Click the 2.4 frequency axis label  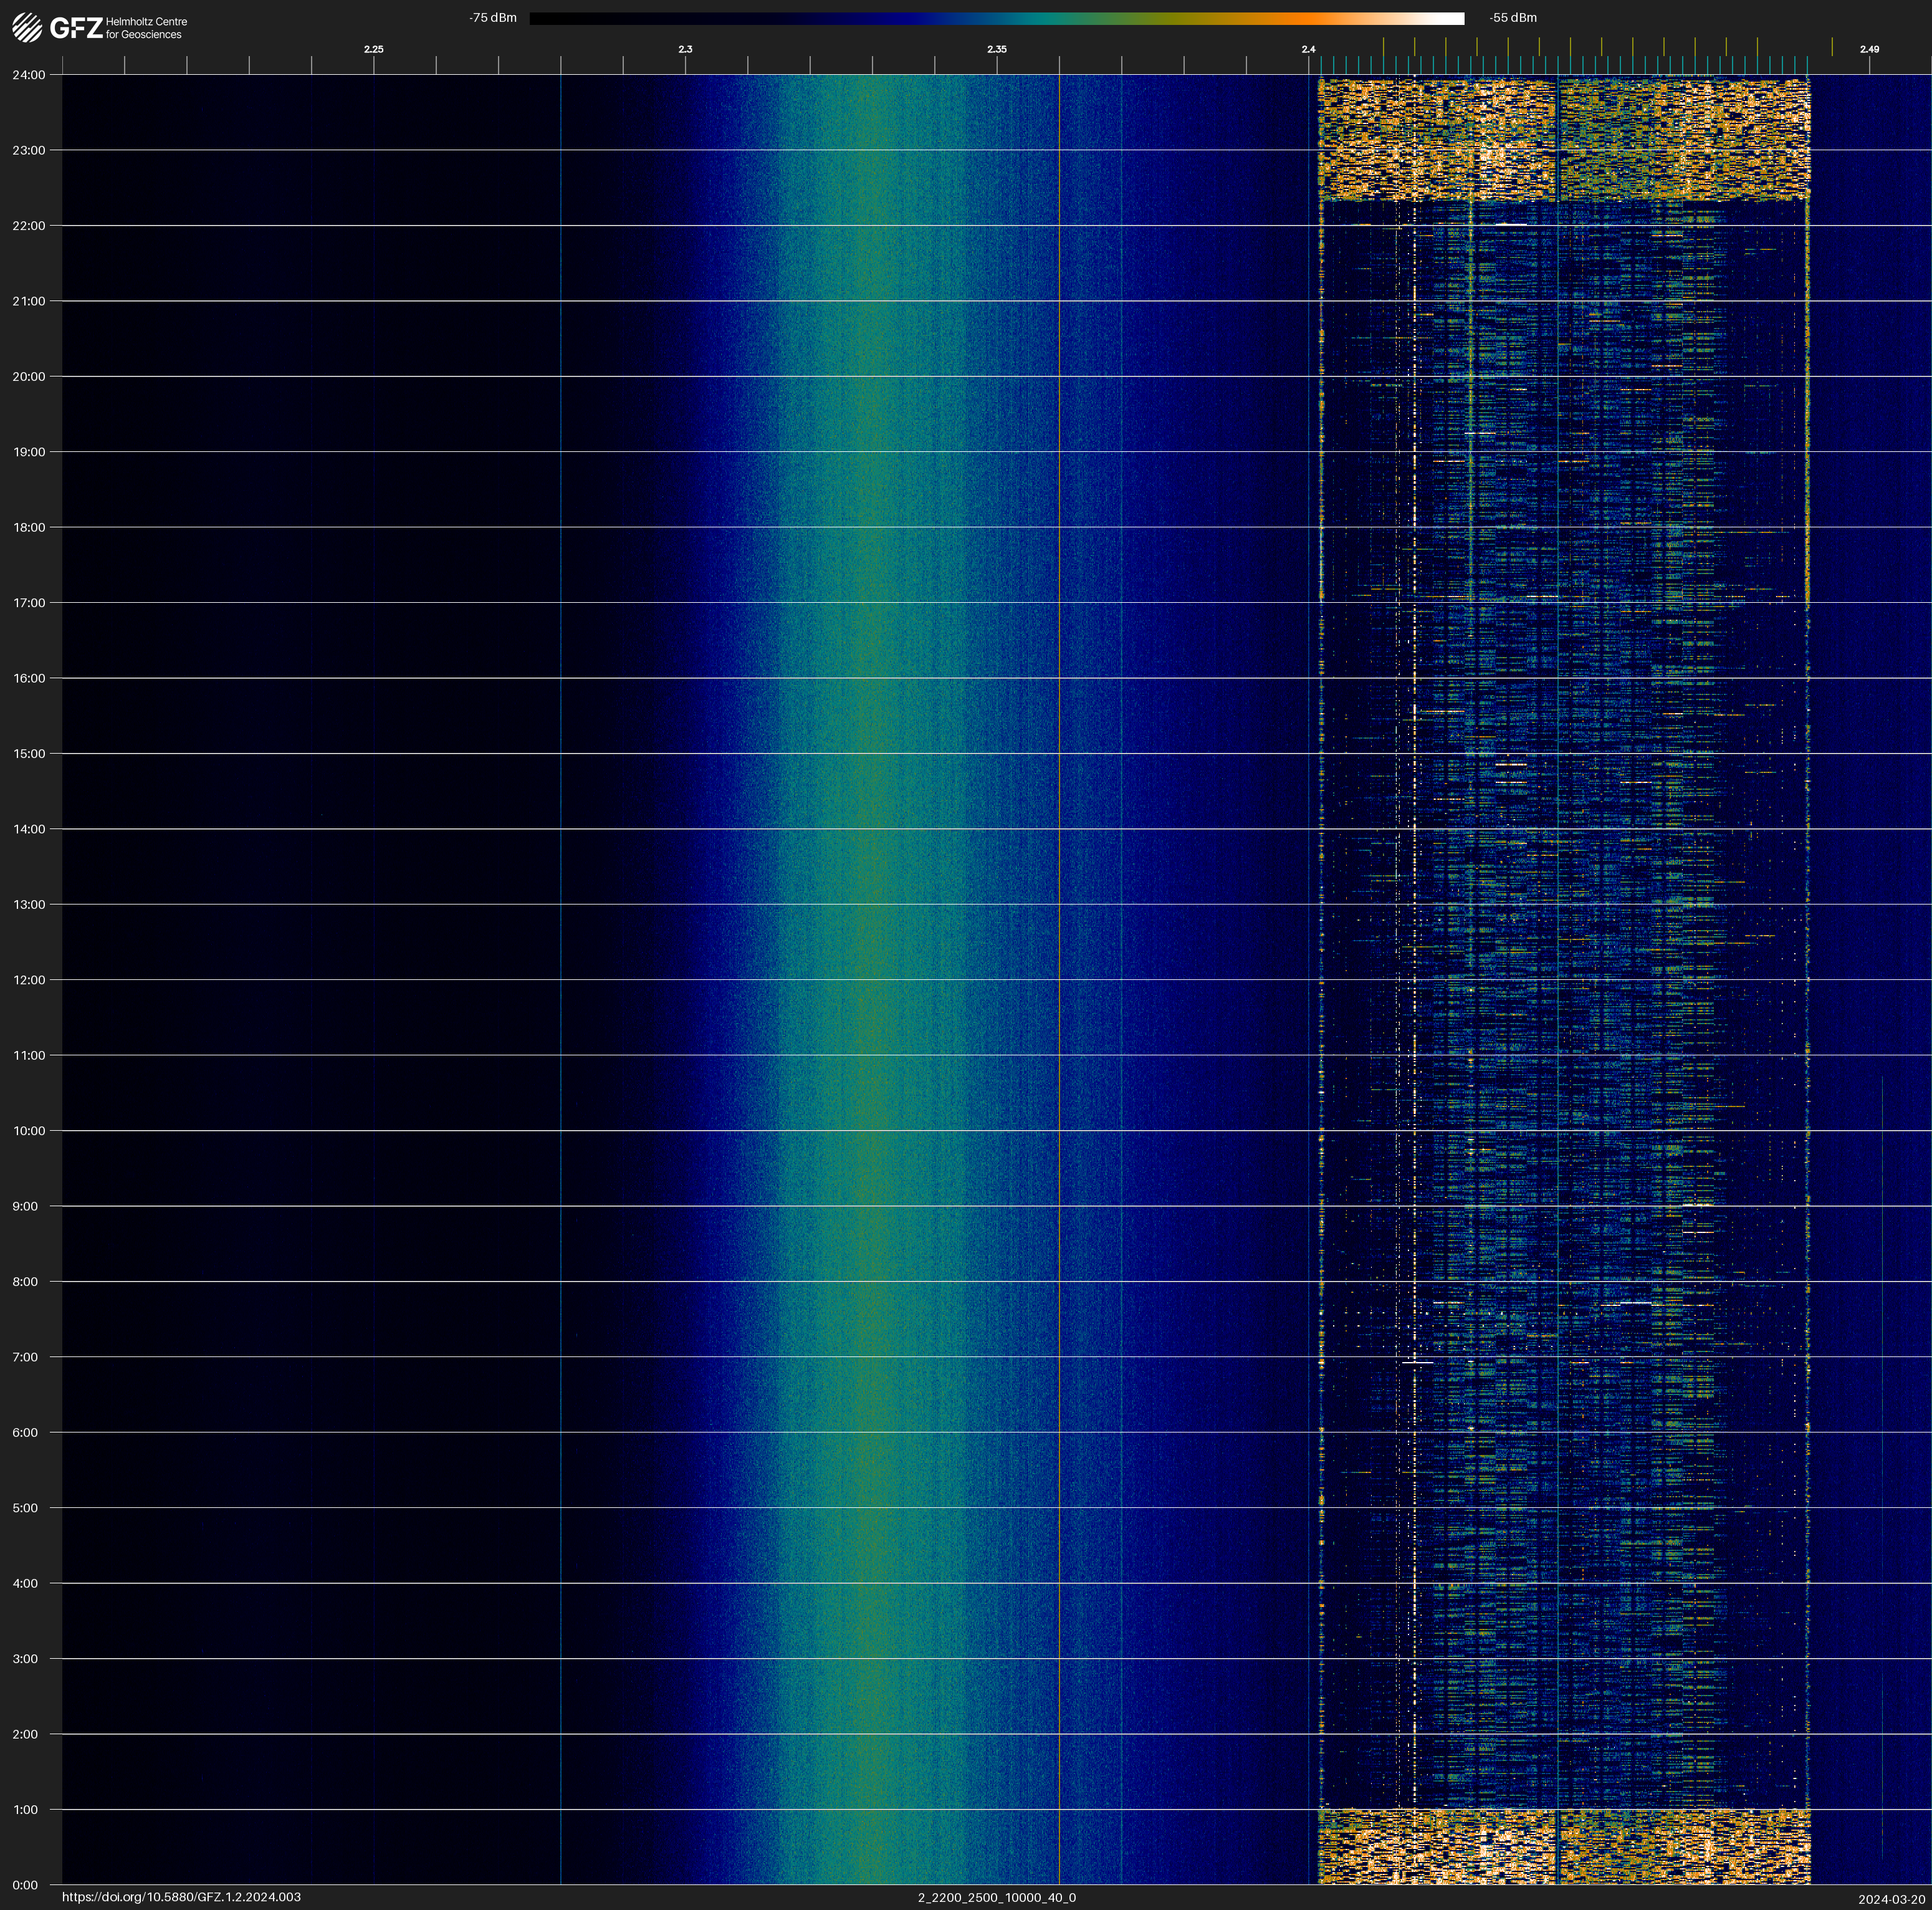coord(1308,49)
